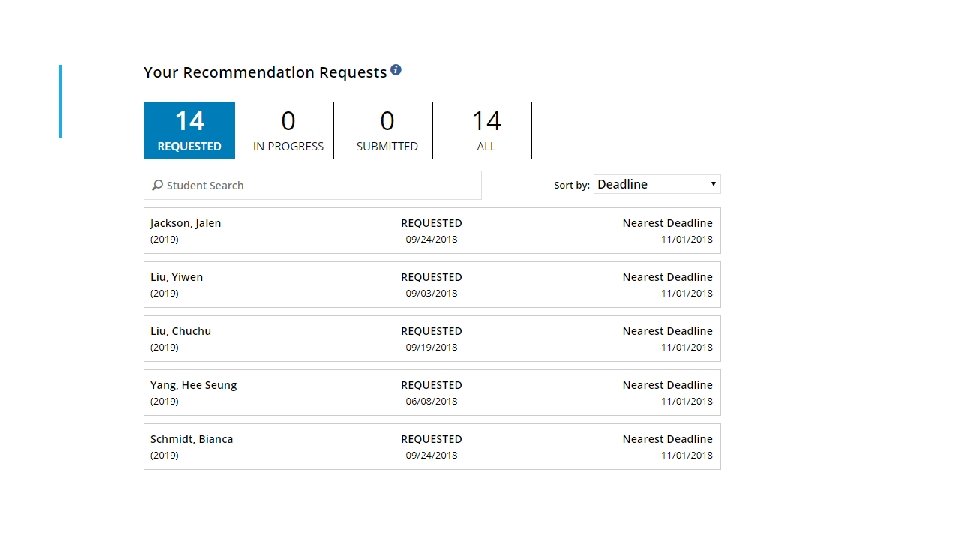This screenshot has width=960, height=540.
Task: Click the magnifier icon in Student Search
Action: (157, 185)
